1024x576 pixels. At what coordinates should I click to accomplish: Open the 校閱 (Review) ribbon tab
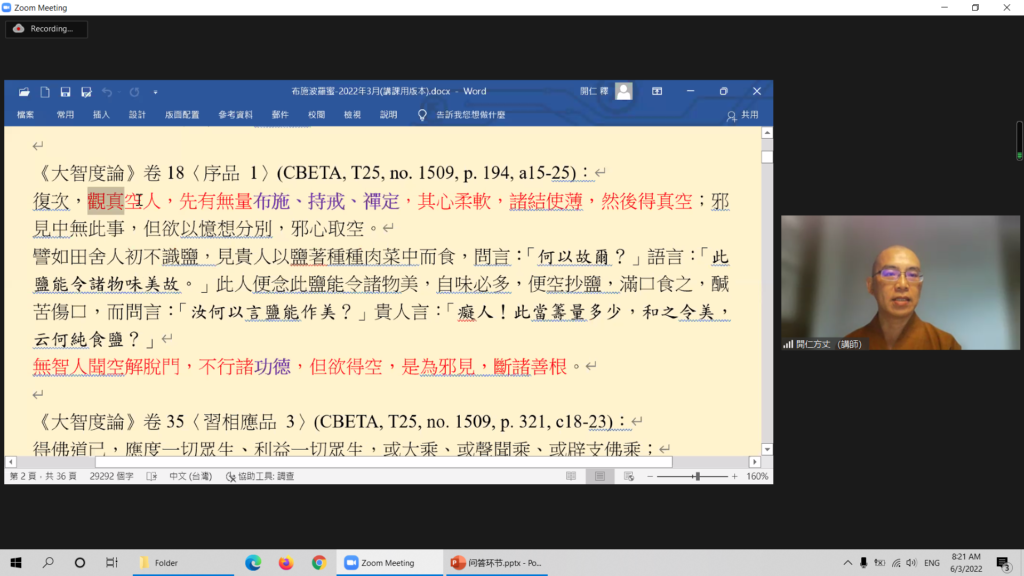click(316, 115)
